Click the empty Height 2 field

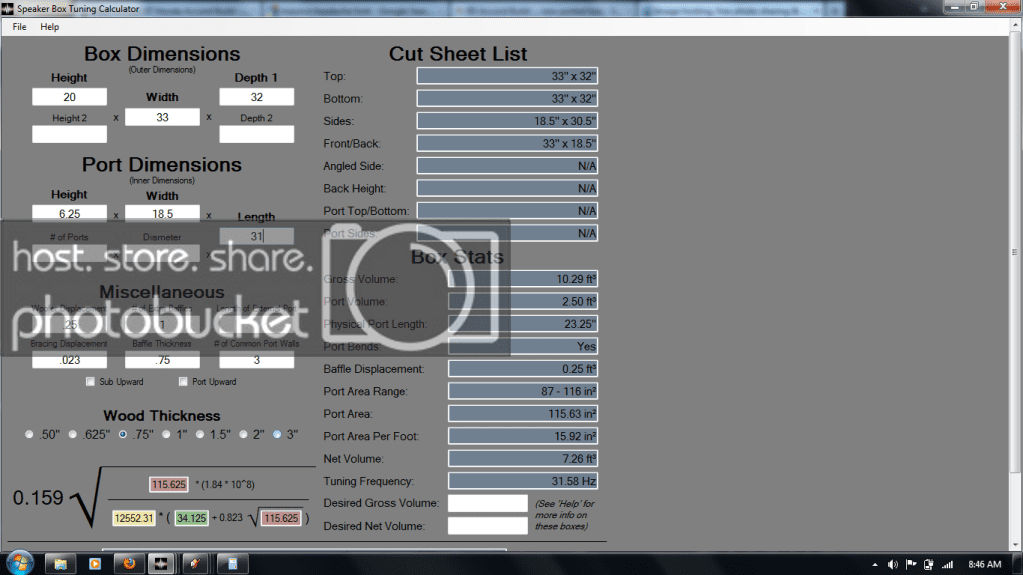pos(69,134)
